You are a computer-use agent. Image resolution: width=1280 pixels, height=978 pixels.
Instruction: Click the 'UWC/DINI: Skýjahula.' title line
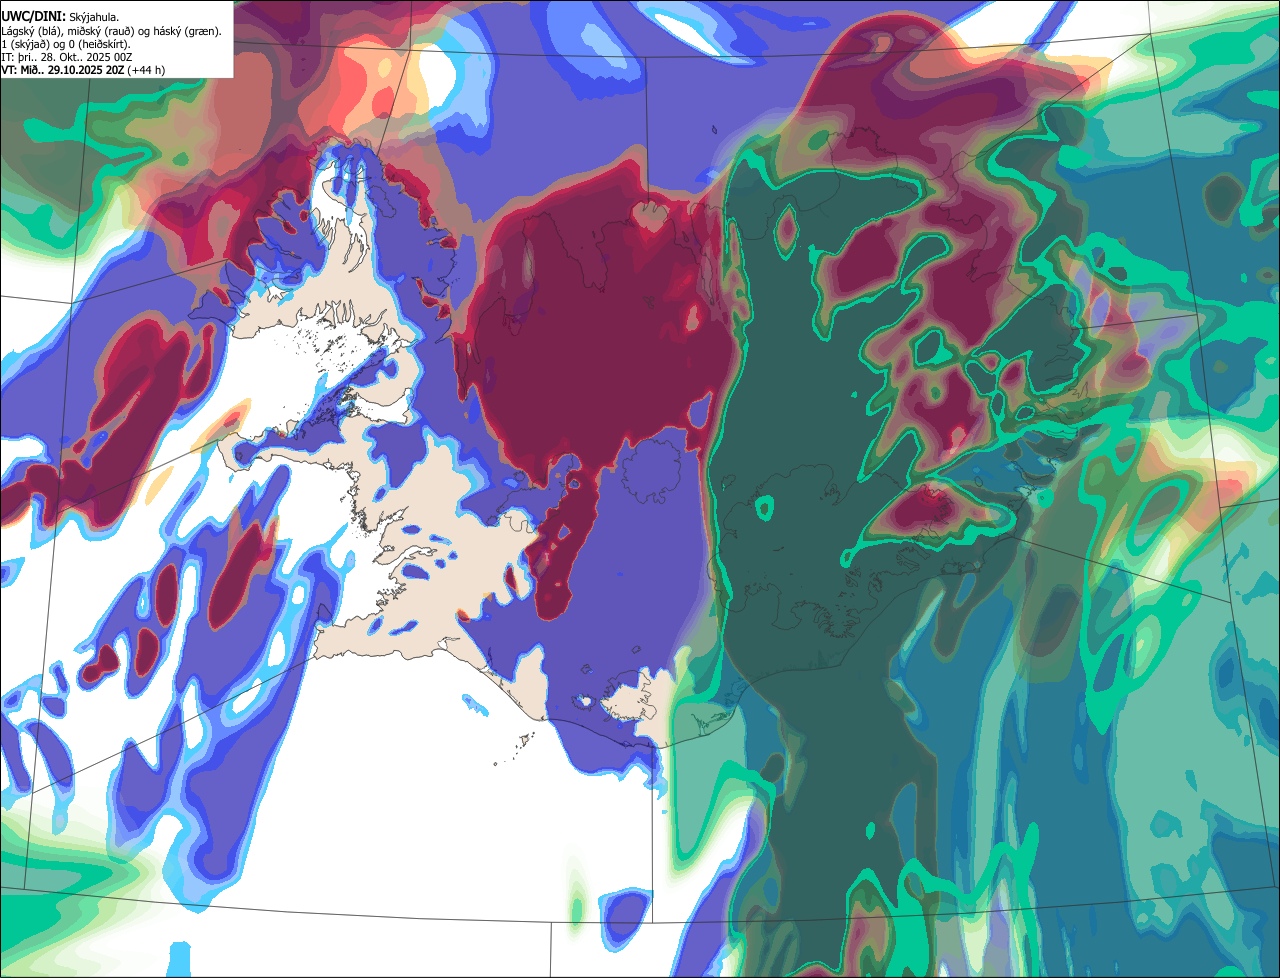(60, 17)
